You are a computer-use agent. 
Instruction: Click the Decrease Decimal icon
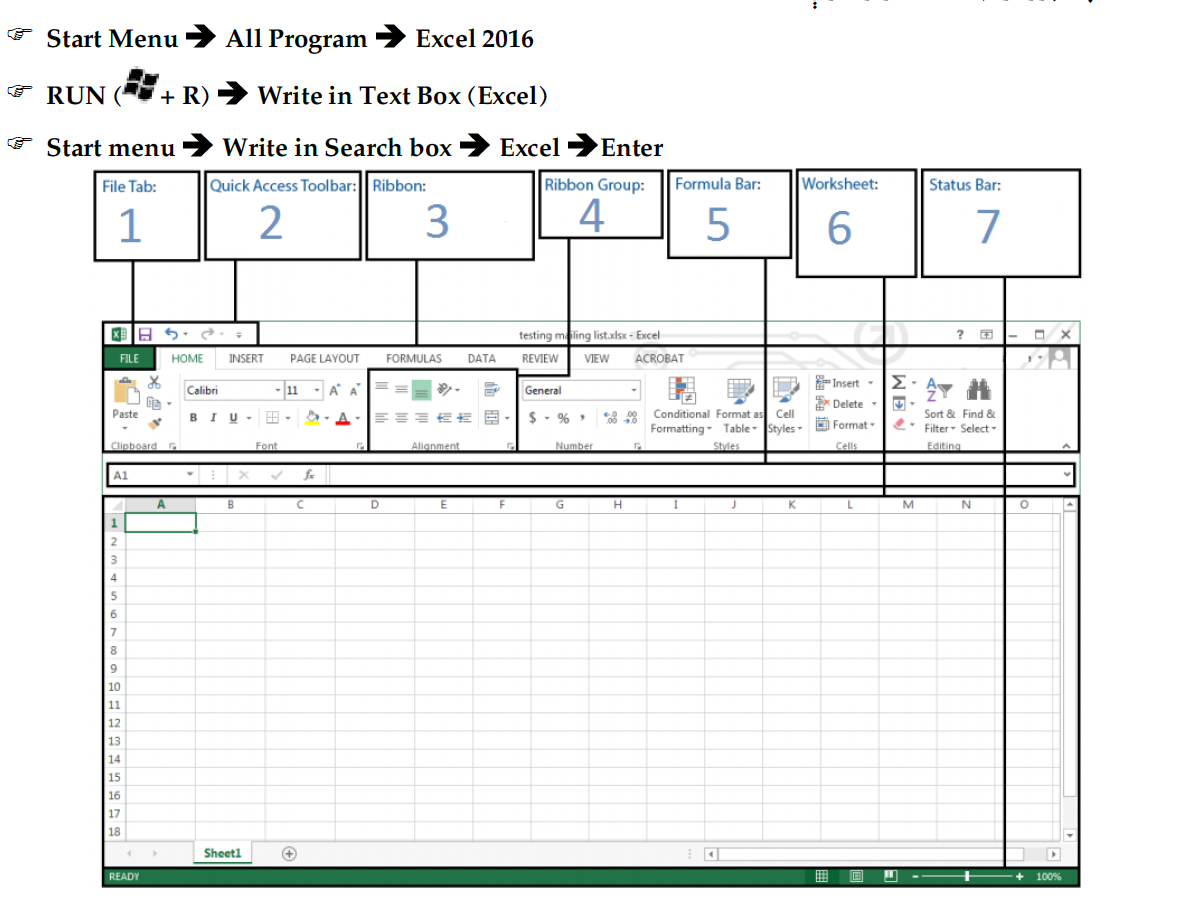click(631, 418)
